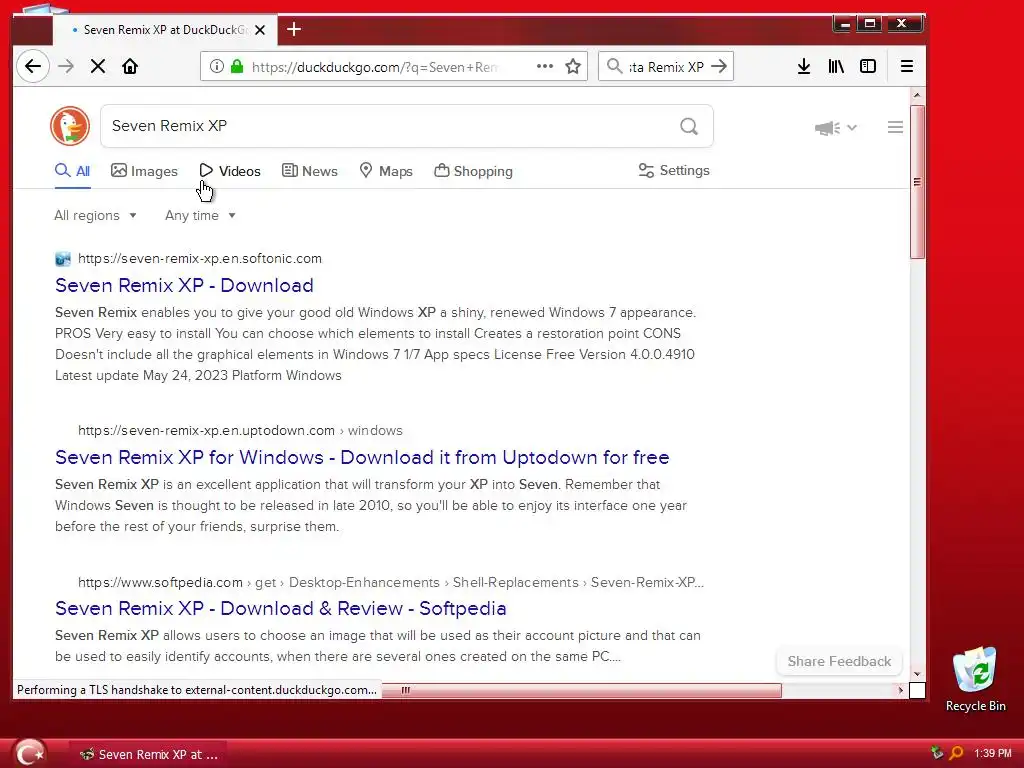Toggle the sidebar icon in the toolbar

[868, 66]
